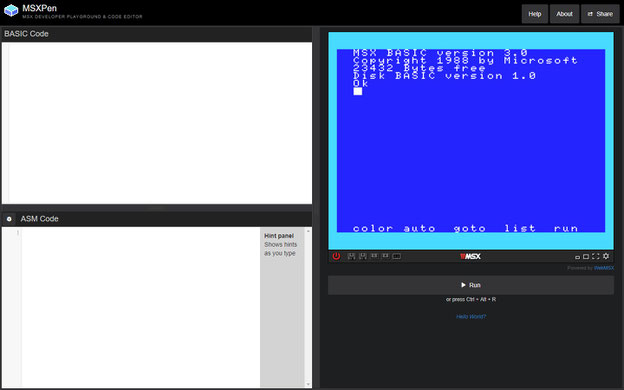The height and width of the screenshot is (390, 624).
Task: Click the ASM Code panel title
Action: (39, 219)
